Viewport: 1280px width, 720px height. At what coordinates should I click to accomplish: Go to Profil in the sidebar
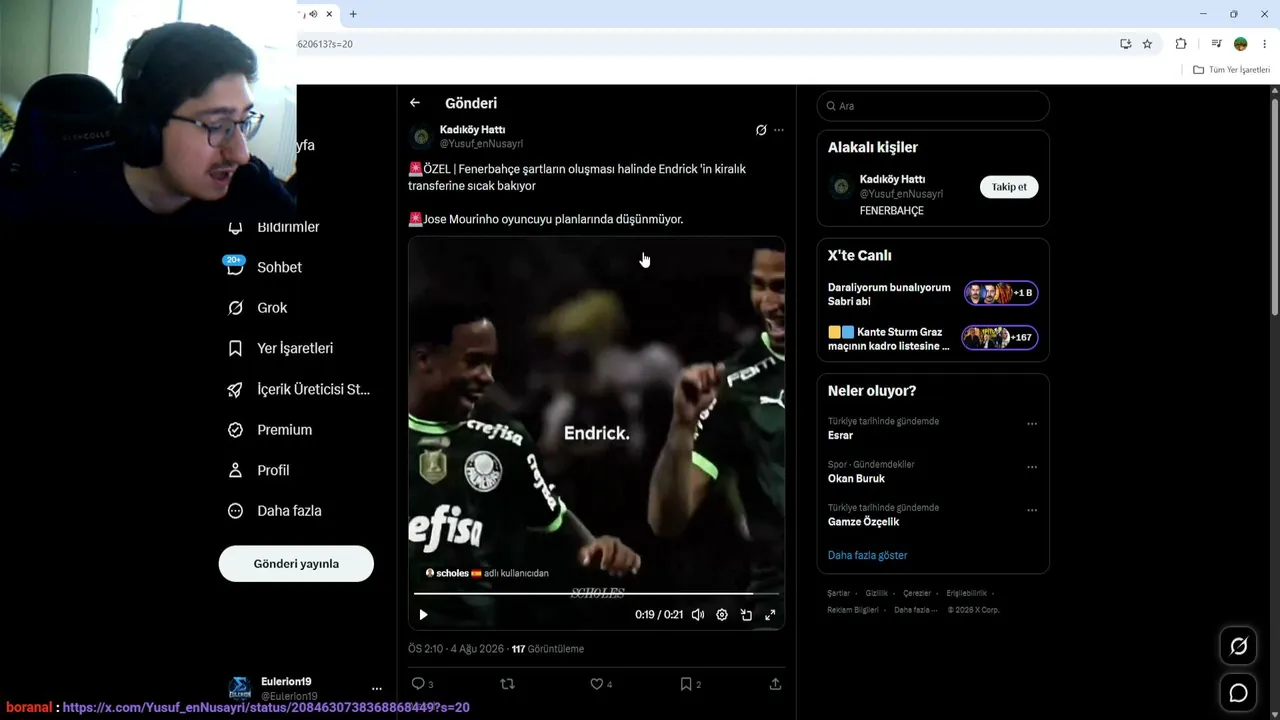pos(258,470)
